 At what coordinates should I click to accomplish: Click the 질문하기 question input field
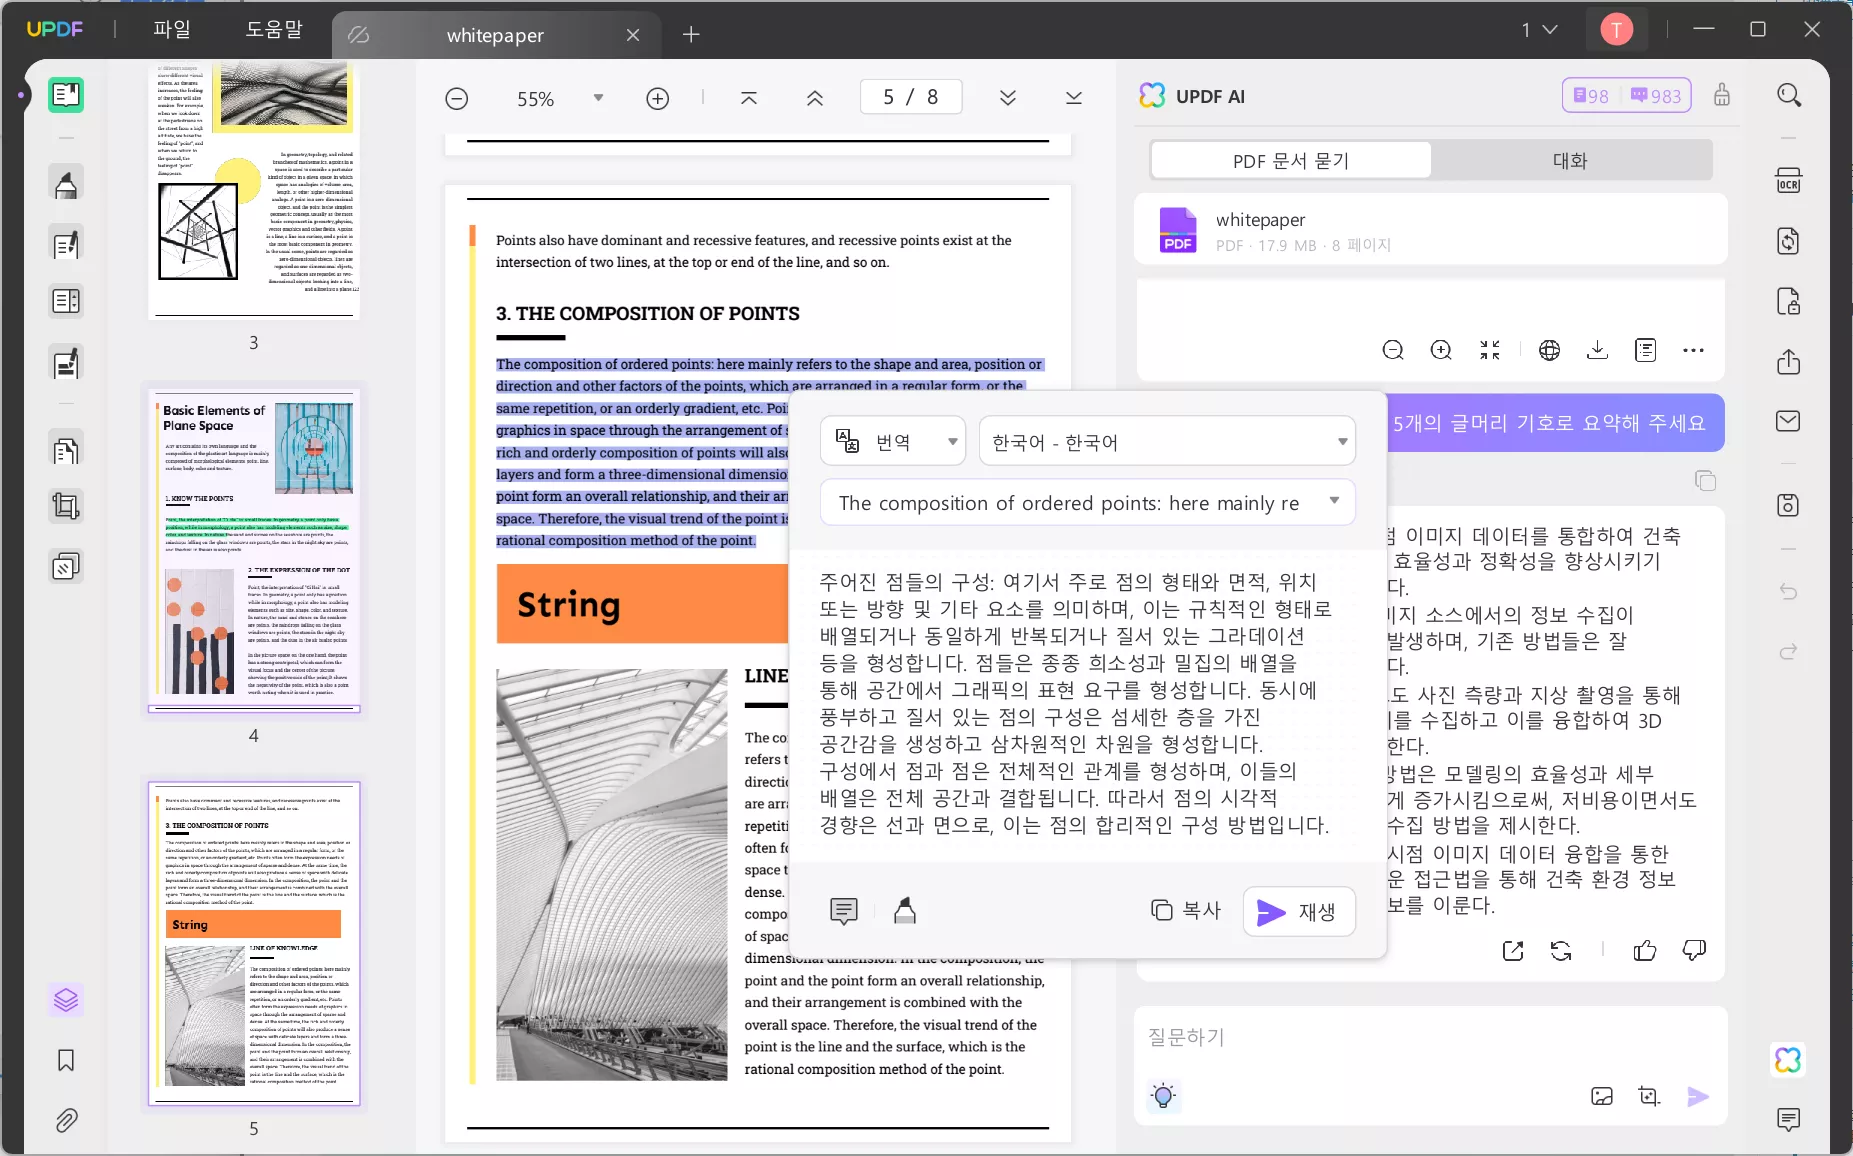click(x=1430, y=1037)
